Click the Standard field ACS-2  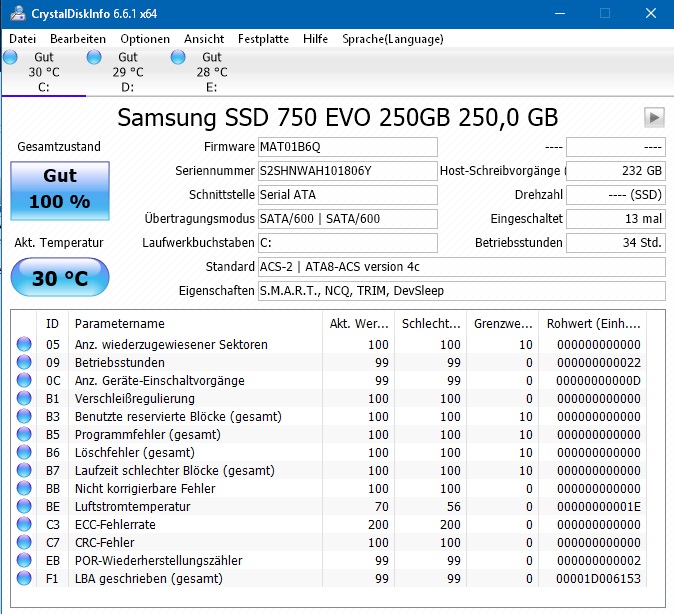coord(462,267)
